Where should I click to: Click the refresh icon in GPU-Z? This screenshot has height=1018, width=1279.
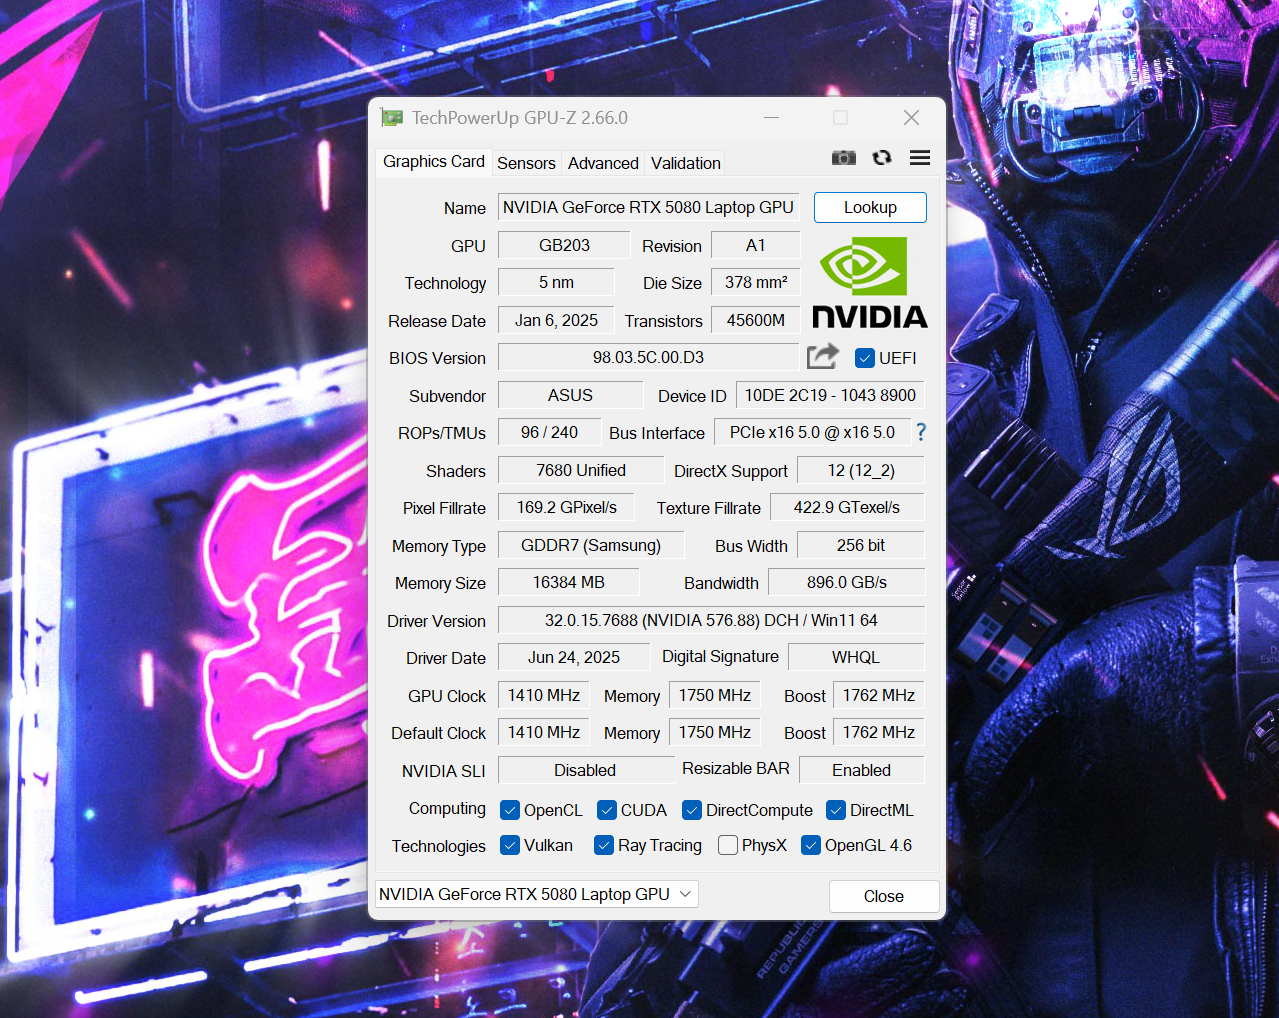pyautogui.click(x=882, y=158)
